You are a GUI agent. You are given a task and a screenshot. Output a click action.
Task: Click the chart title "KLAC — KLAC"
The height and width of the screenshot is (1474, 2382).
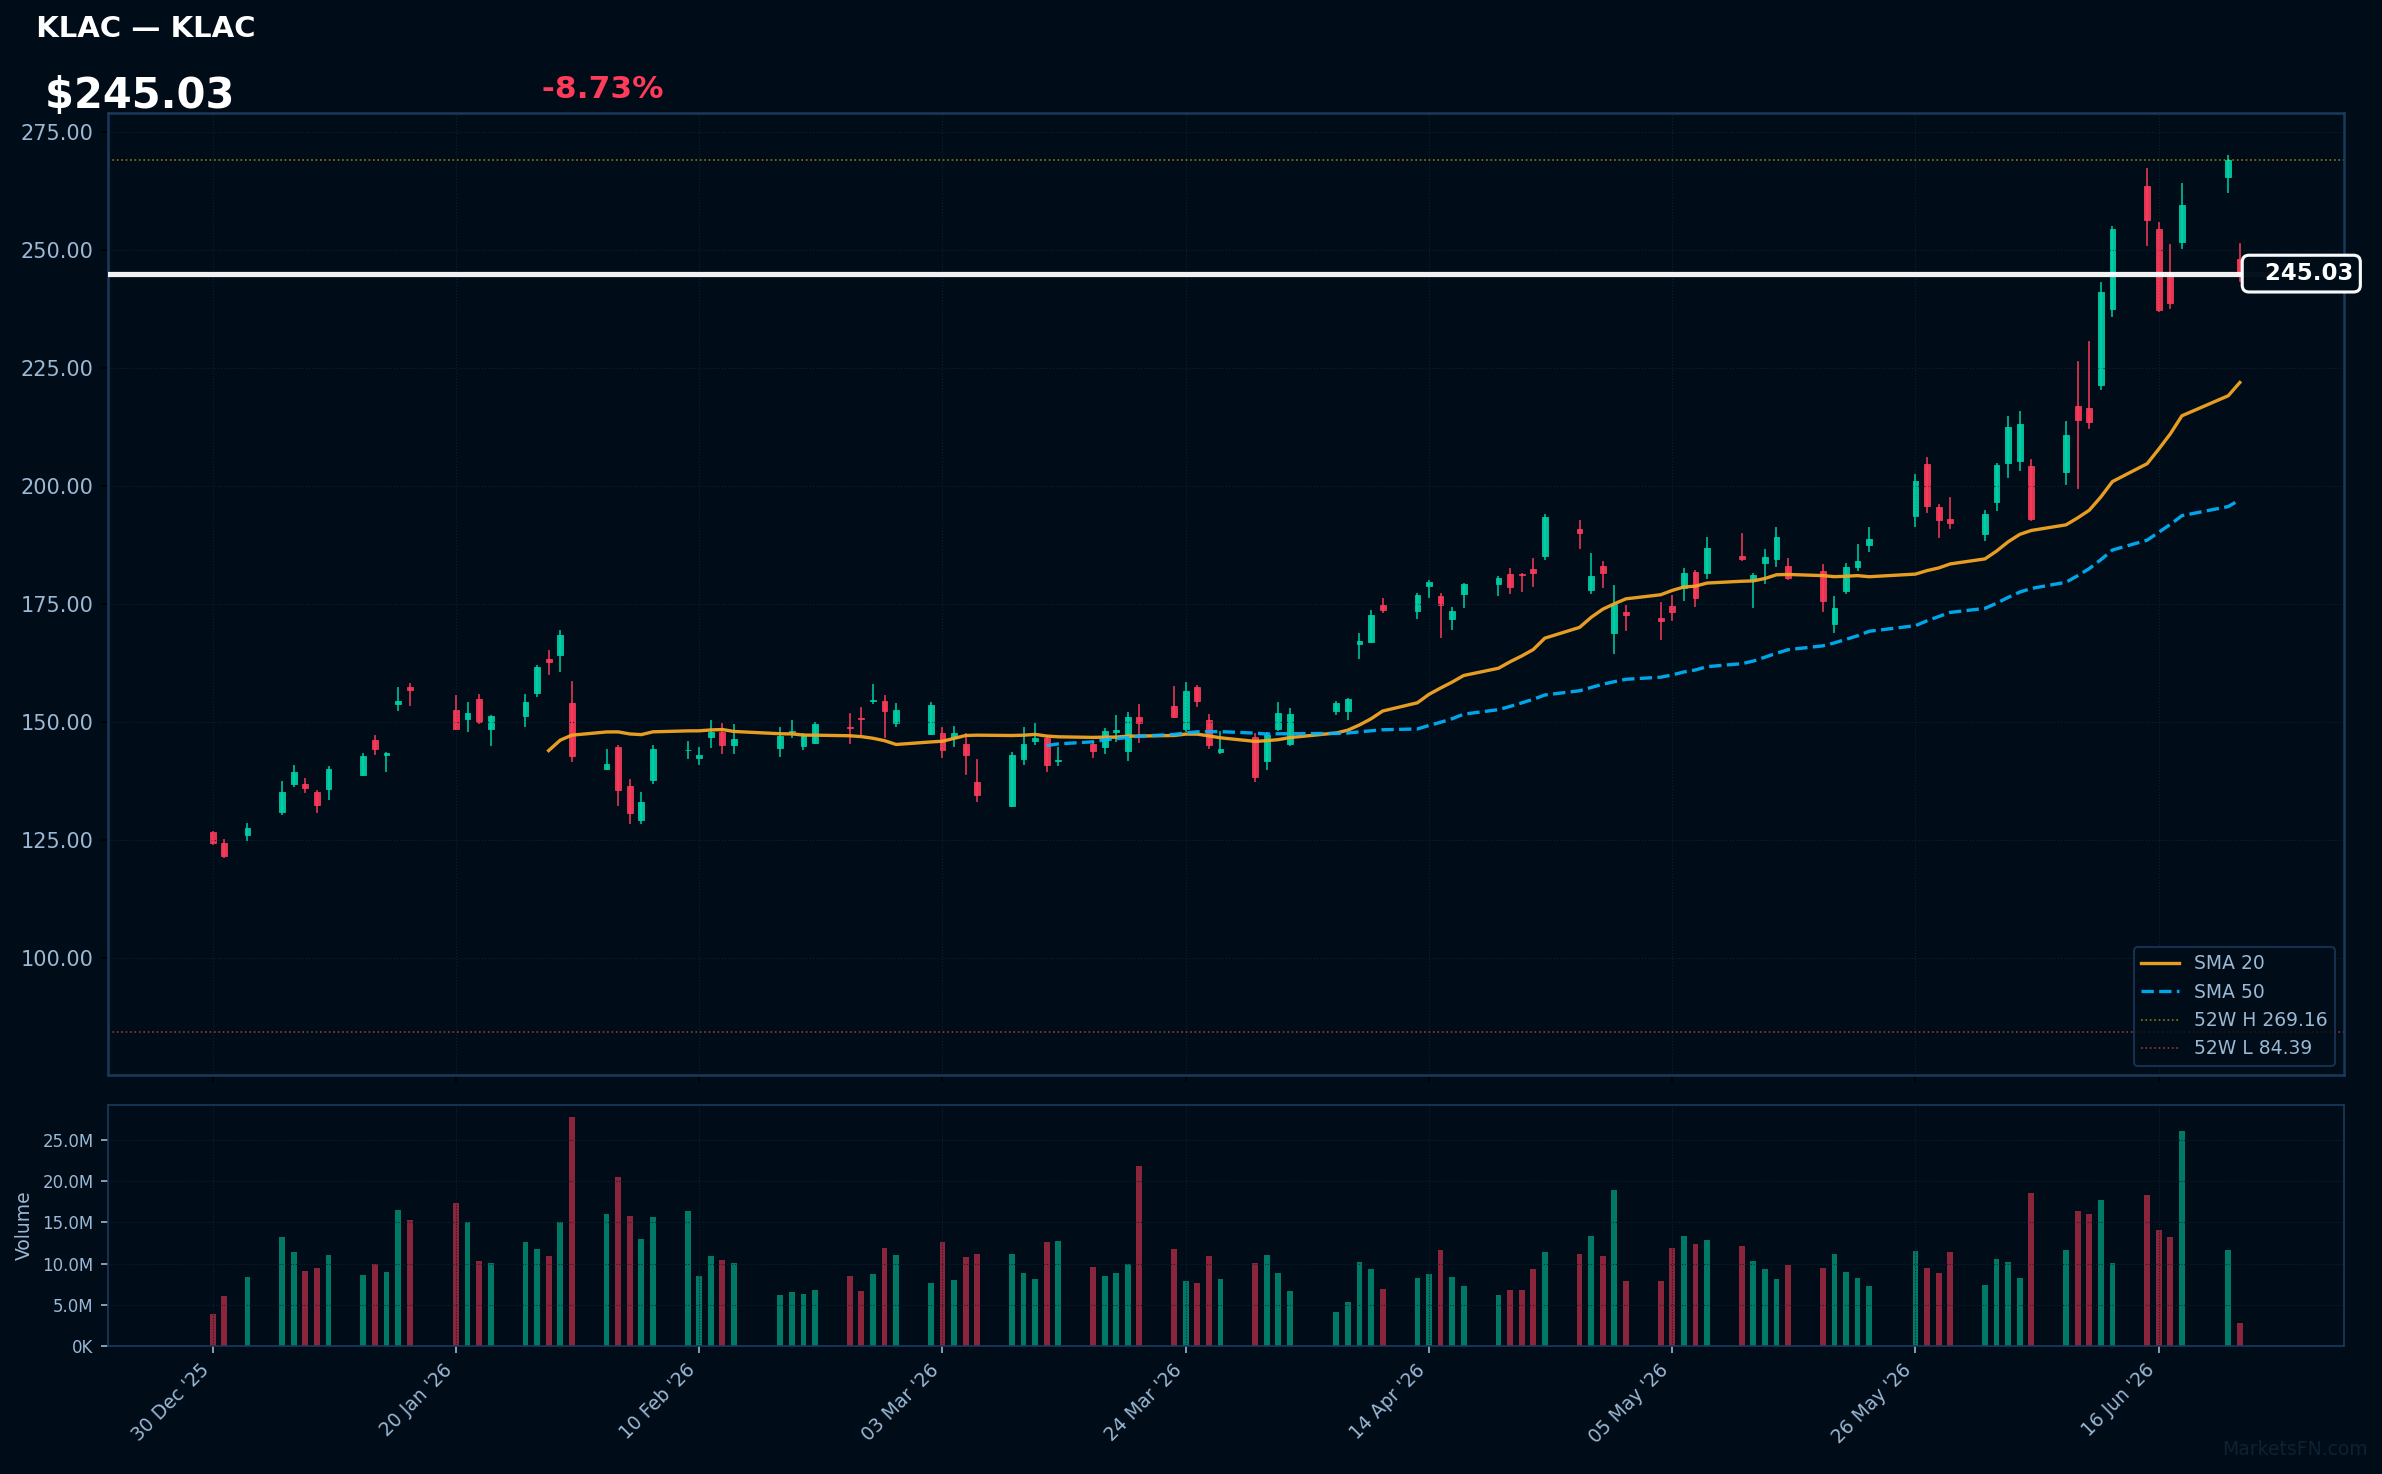click(x=146, y=28)
